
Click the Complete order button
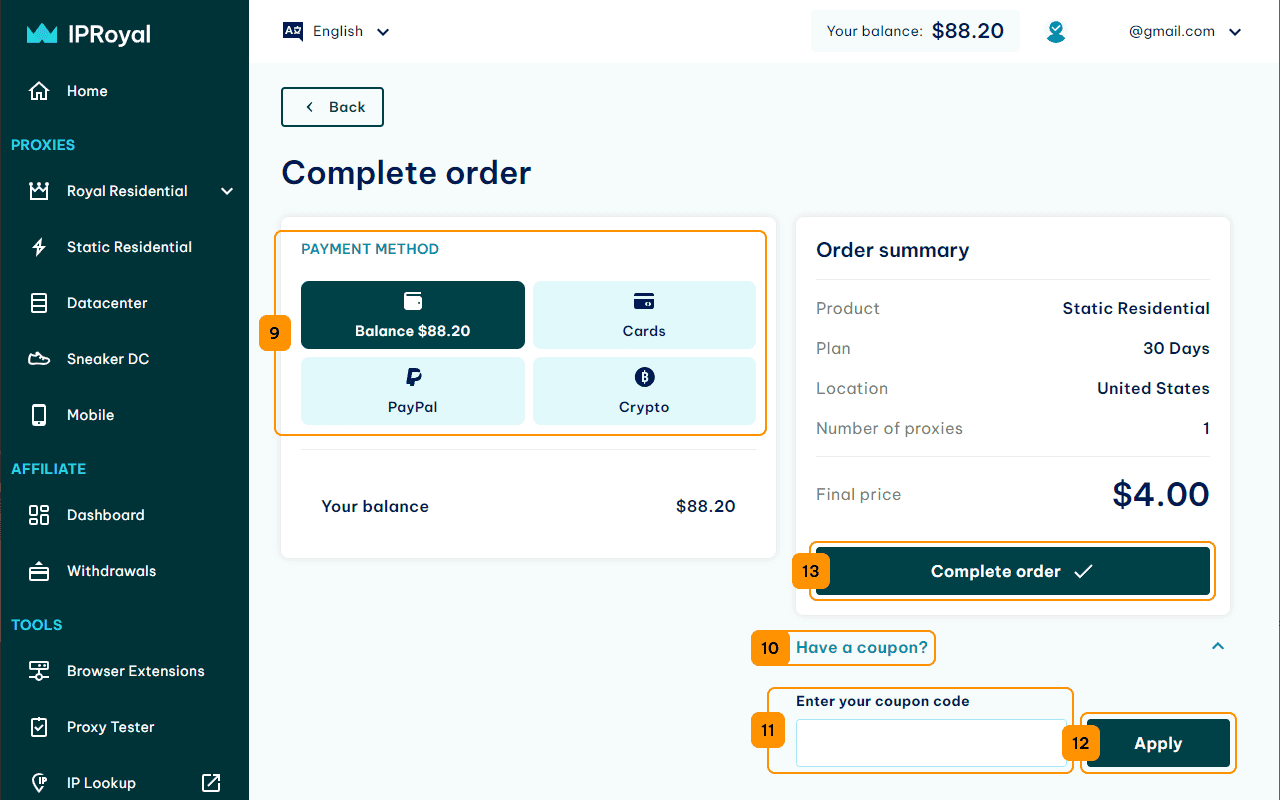pos(1013,571)
